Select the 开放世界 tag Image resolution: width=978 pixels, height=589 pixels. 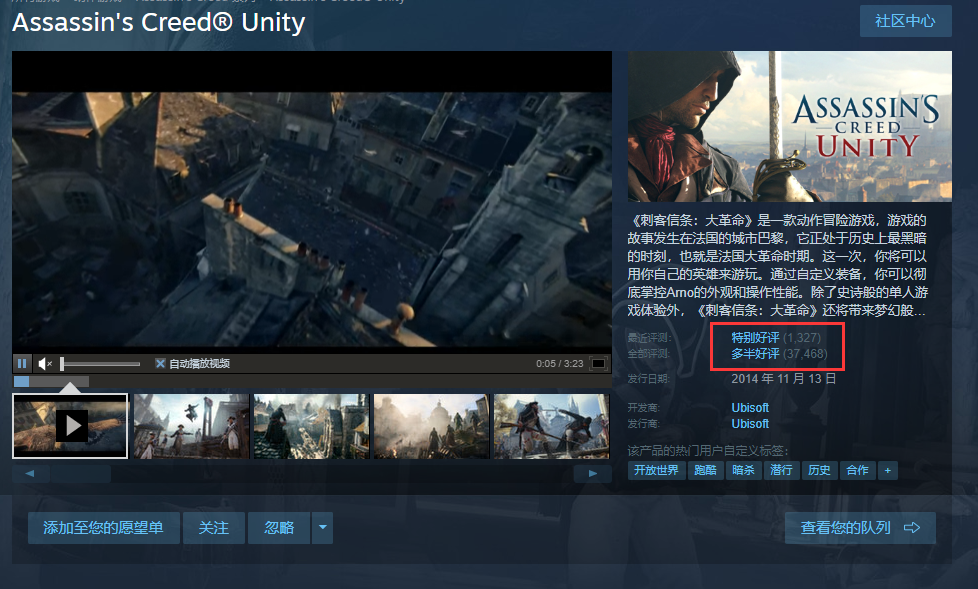656,470
